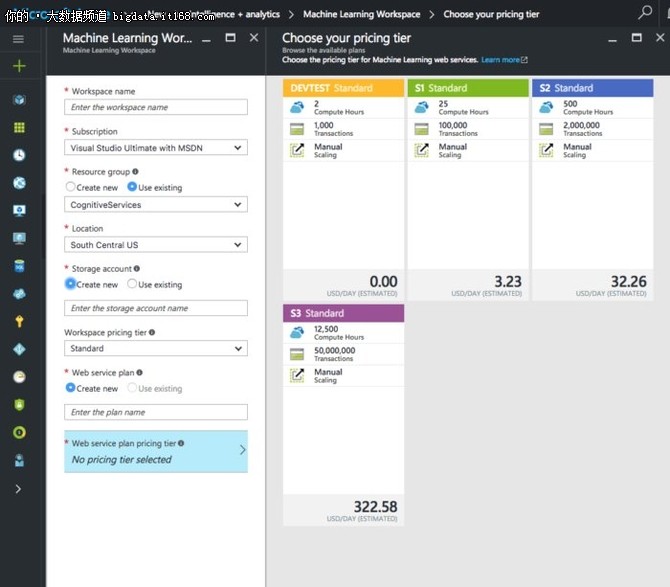Open the gauge Monitor sidebar icon
The image size is (670, 587).
(x=19, y=377)
